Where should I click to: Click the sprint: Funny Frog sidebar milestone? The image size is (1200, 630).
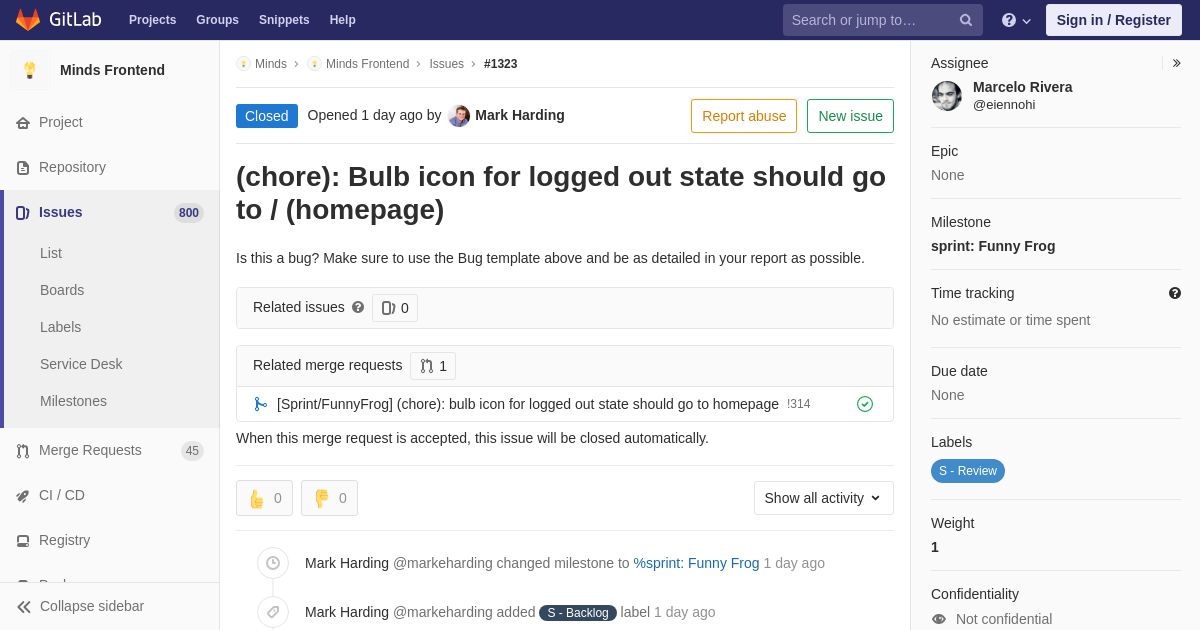993,246
